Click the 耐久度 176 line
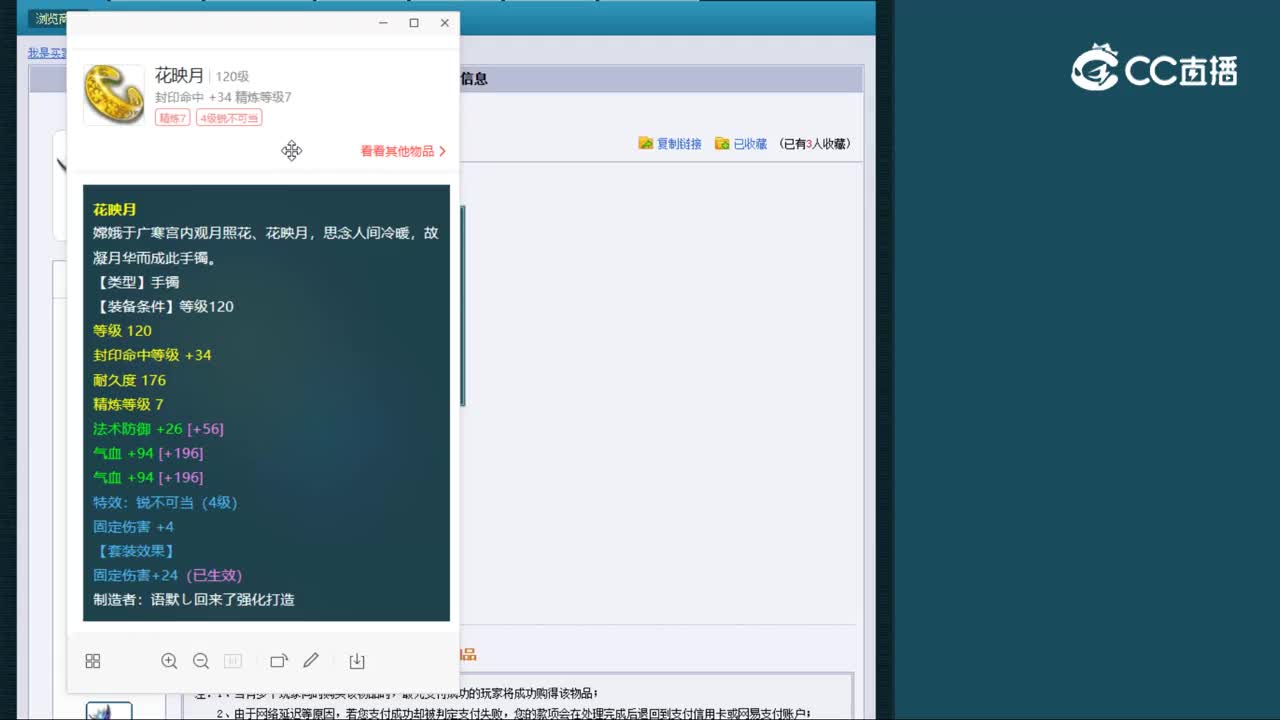Screen dimensions: 1280x720 pyautogui.click(x=129, y=380)
